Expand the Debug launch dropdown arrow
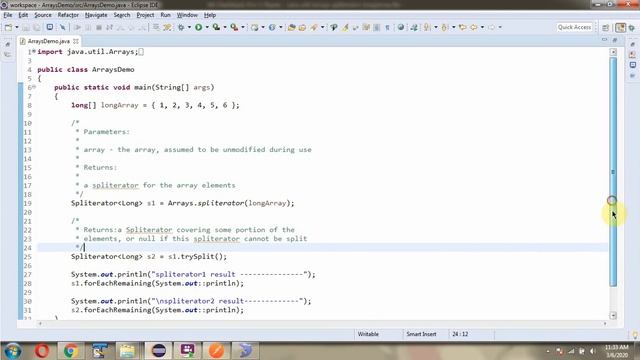 (x=189, y=27)
